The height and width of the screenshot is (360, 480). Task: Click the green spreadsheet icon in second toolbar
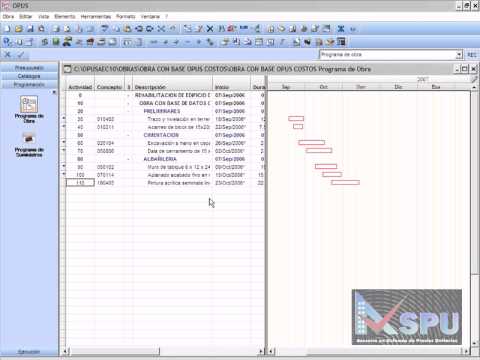coord(56,42)
